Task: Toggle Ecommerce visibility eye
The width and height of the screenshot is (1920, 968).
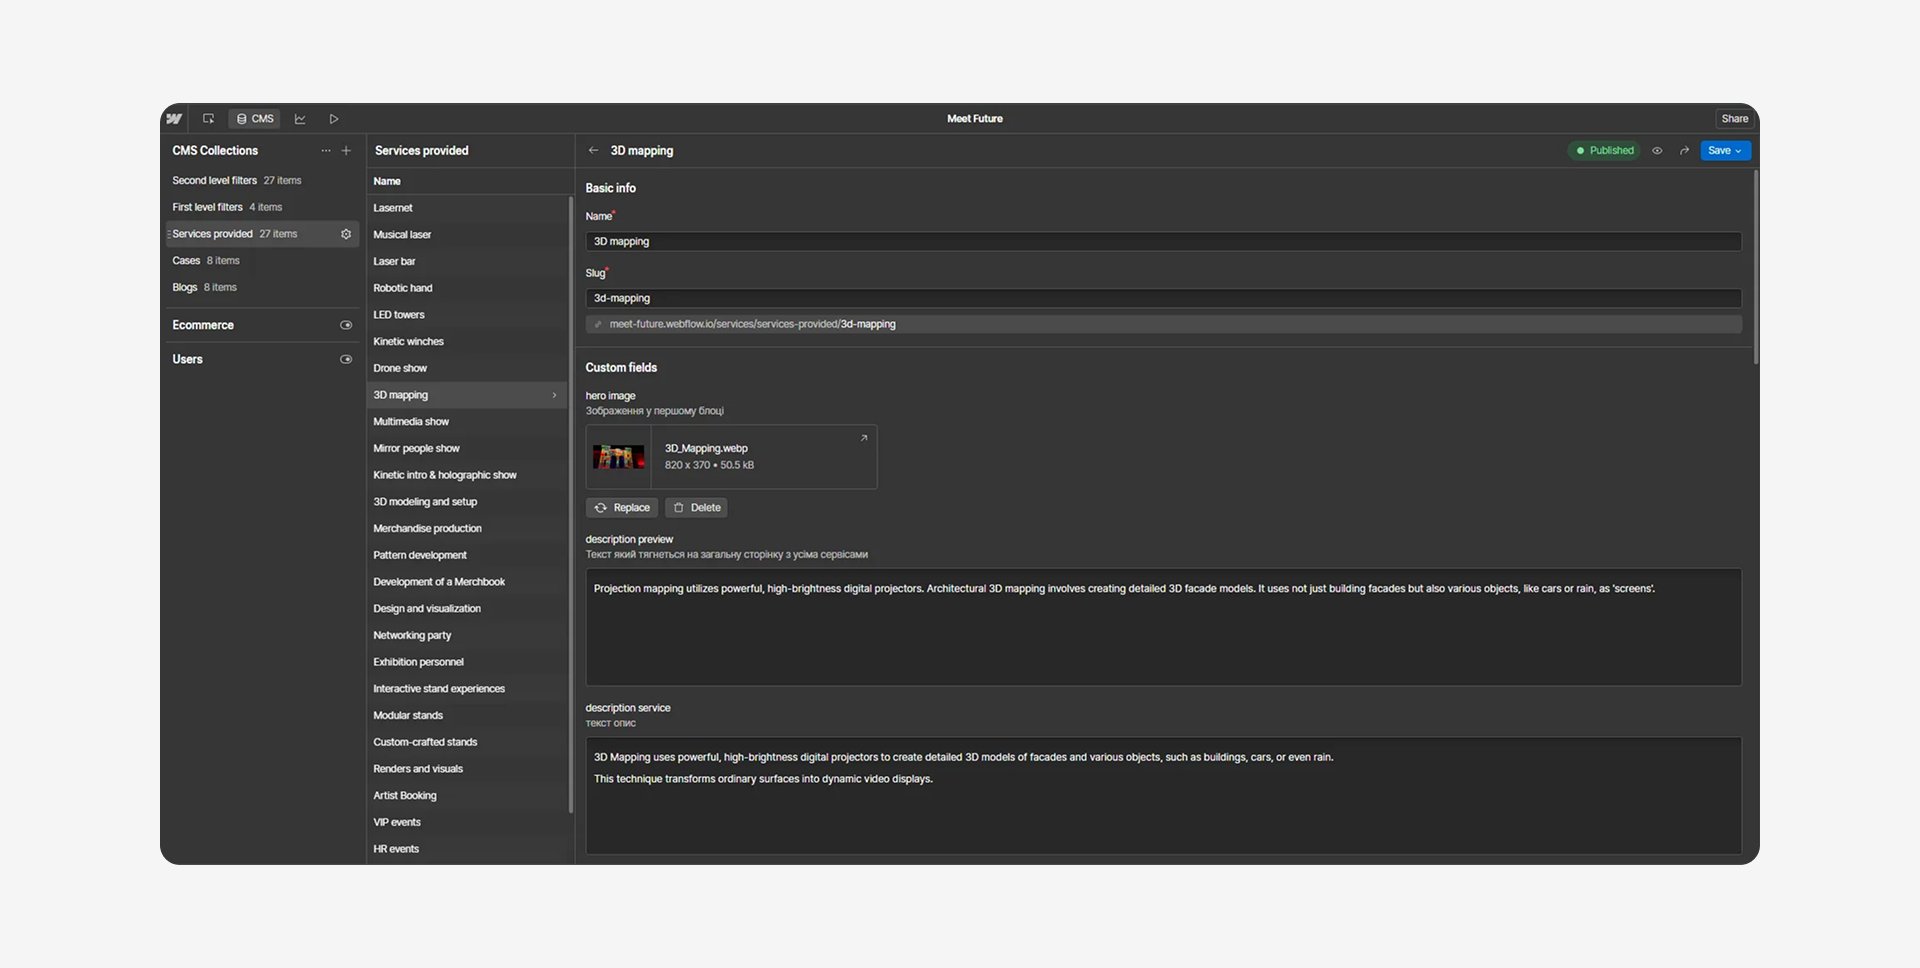Action: (x=346, y=325)
